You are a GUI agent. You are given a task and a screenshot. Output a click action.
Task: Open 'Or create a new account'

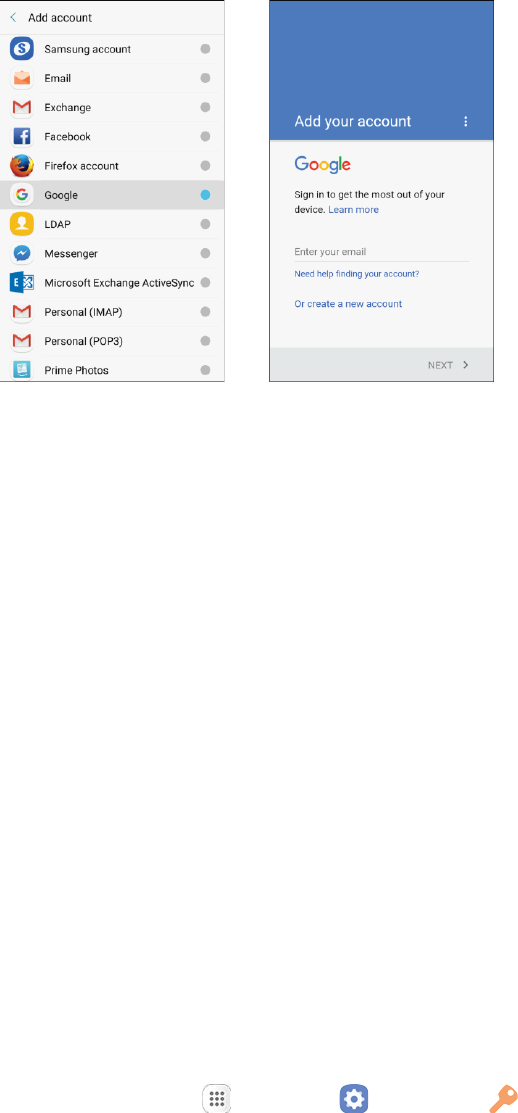pyautogui.click(x=348, y=304)
